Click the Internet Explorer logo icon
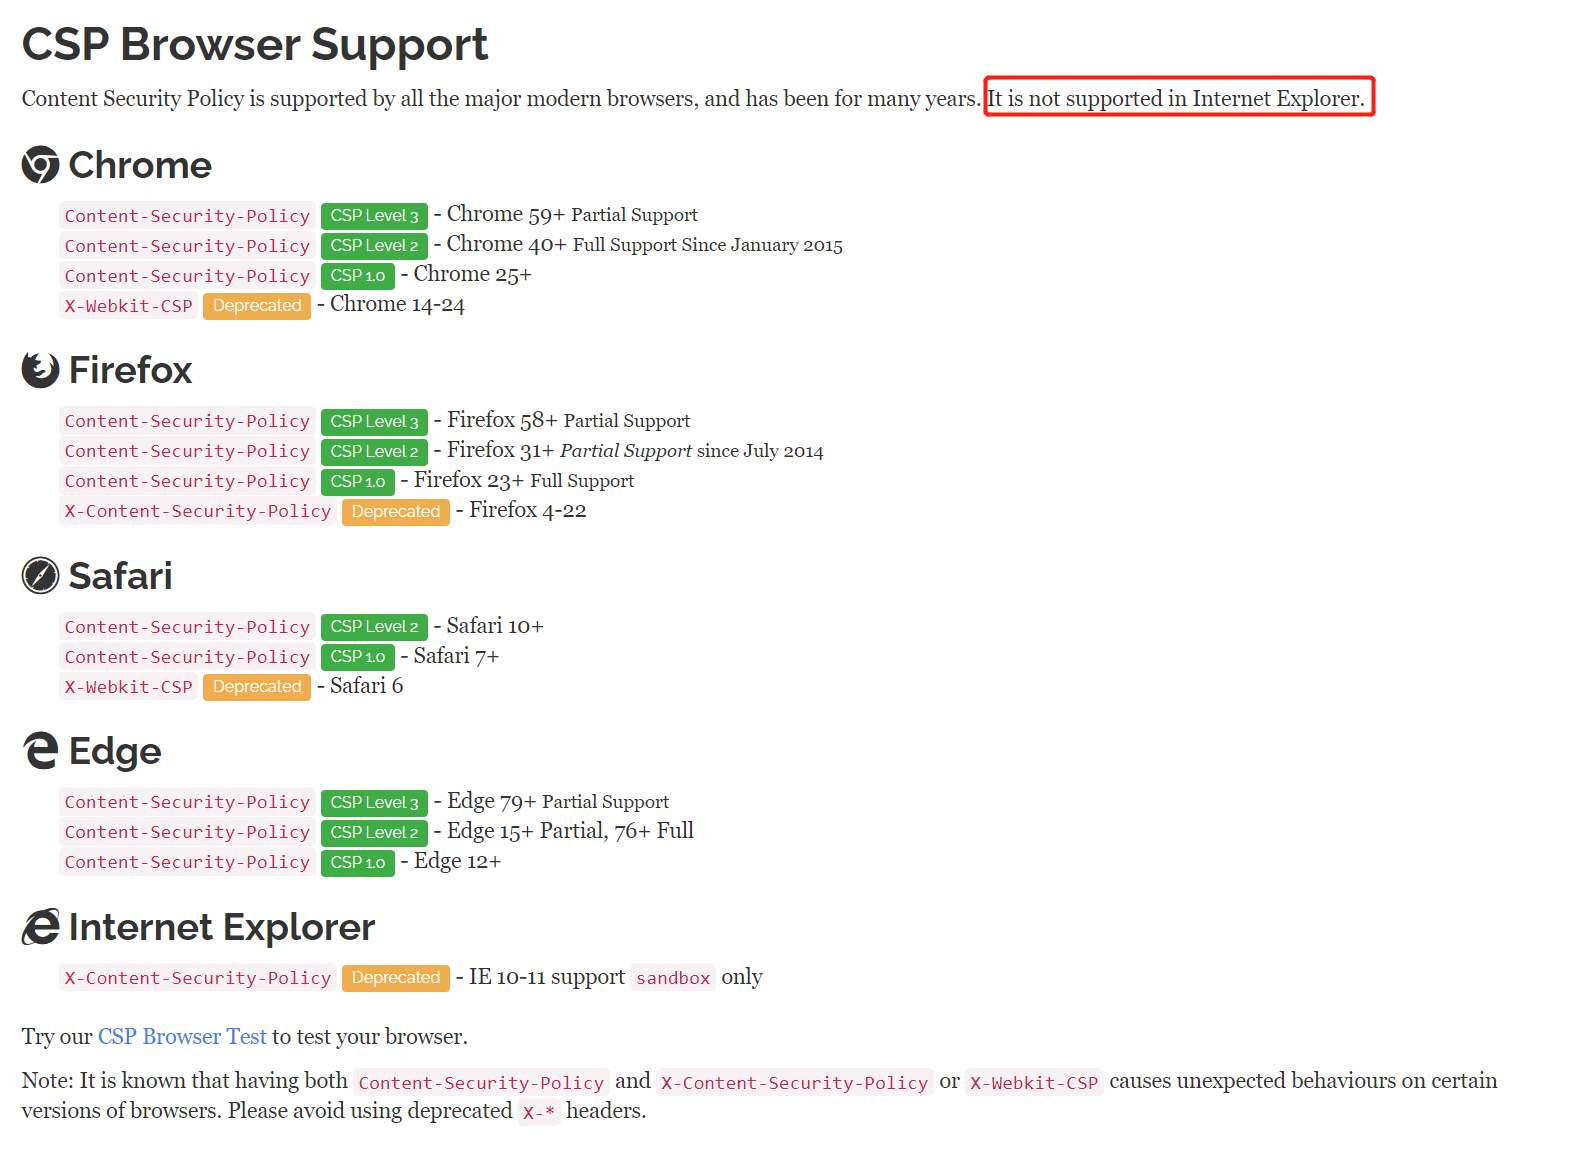 coord(41,927)
